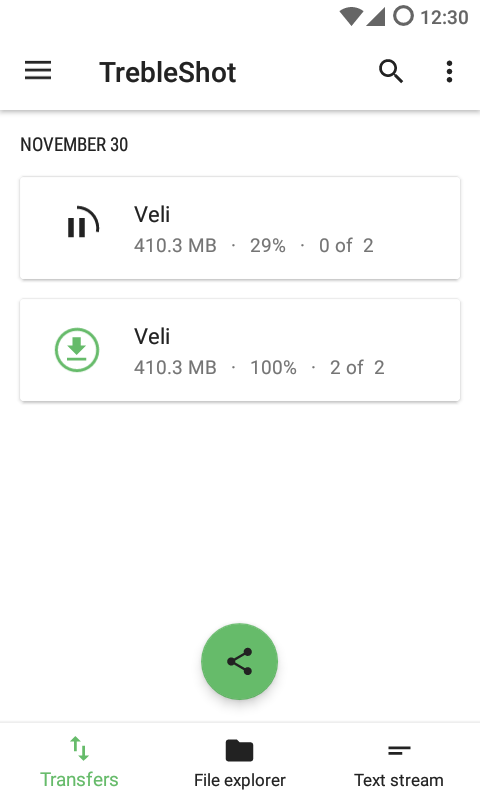Tap the paused transfer icon for Veli
Screen dimensions: 480x800
[x=83, y=222]
